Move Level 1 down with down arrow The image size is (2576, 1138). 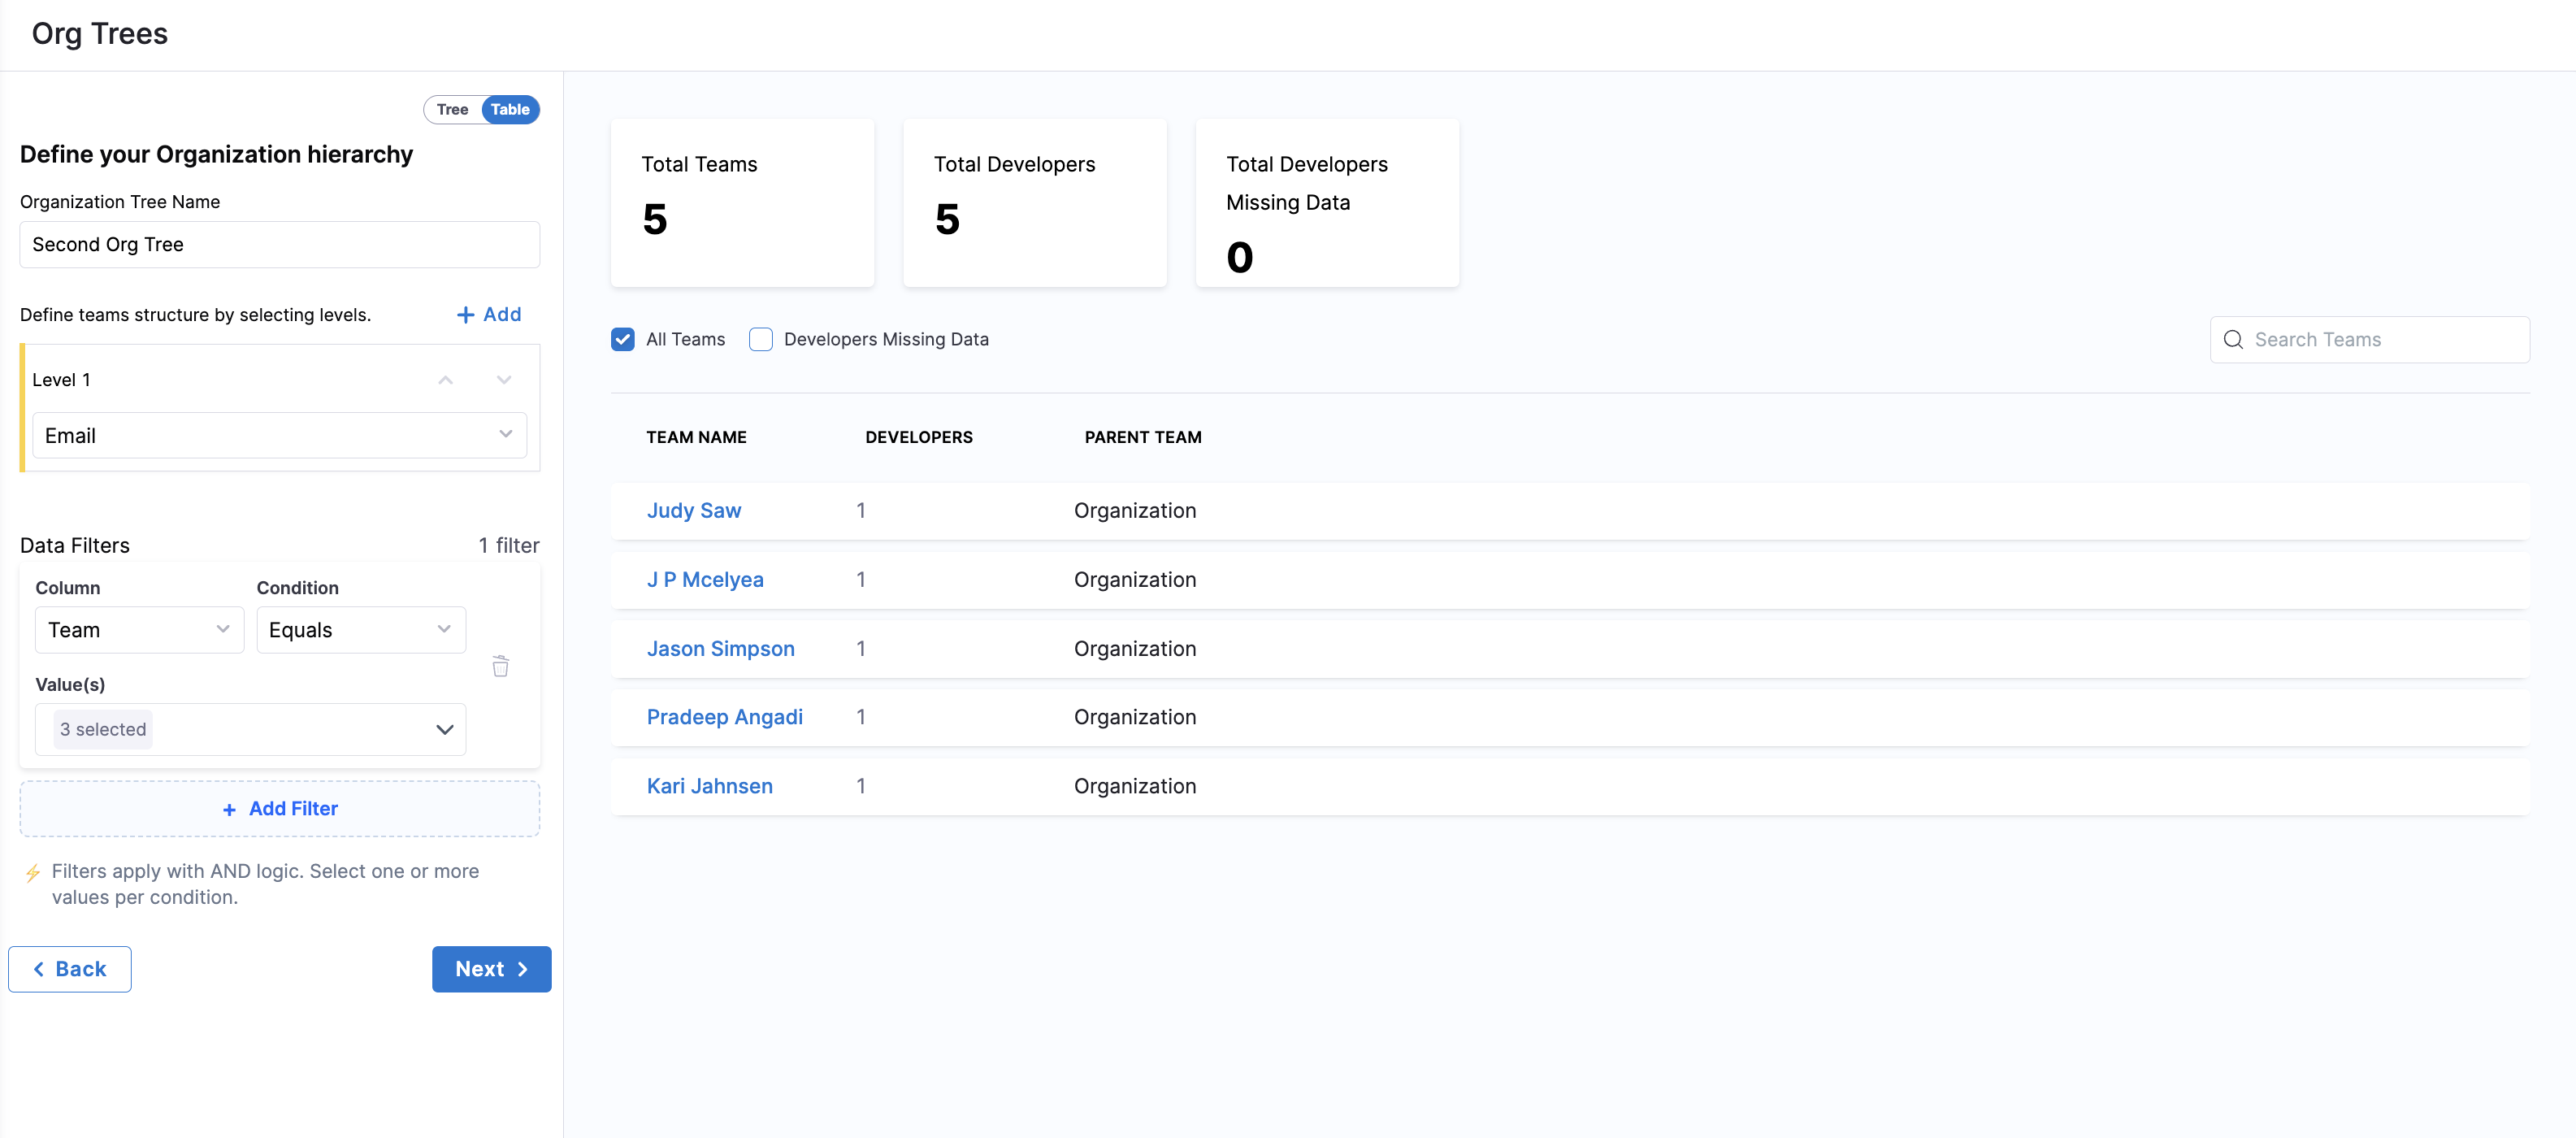click(x=504, y=380)
